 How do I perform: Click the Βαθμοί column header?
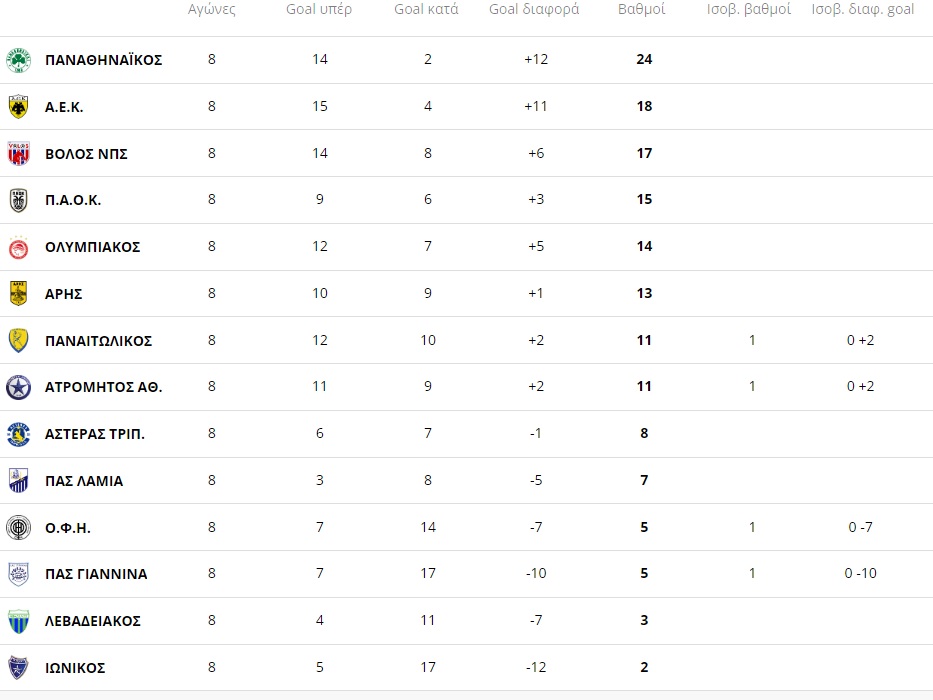(641, 9)
